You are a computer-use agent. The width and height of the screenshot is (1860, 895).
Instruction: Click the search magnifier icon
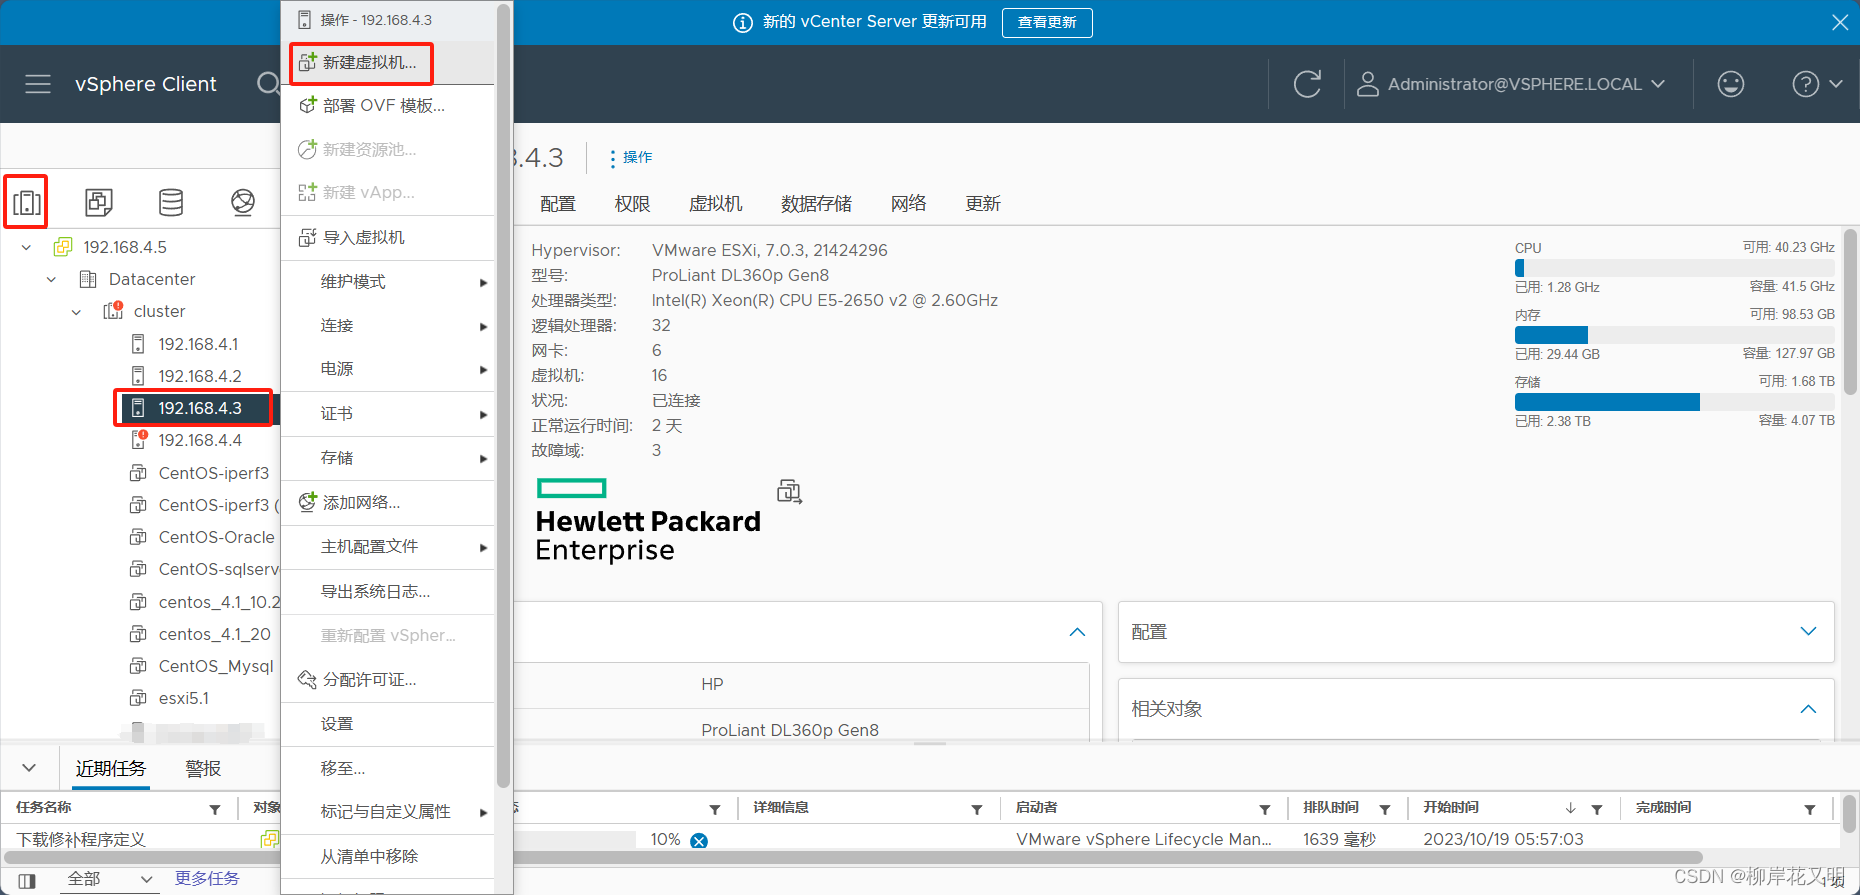267,84
